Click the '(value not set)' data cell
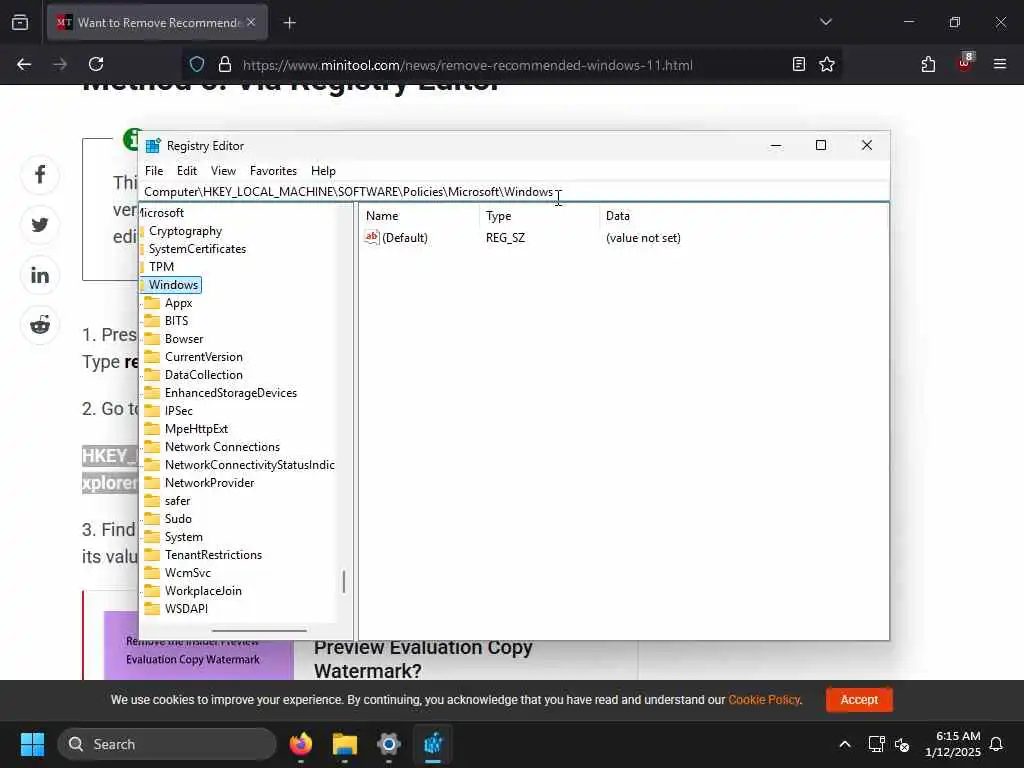1024x768 pixels. (x=643, y=238)
